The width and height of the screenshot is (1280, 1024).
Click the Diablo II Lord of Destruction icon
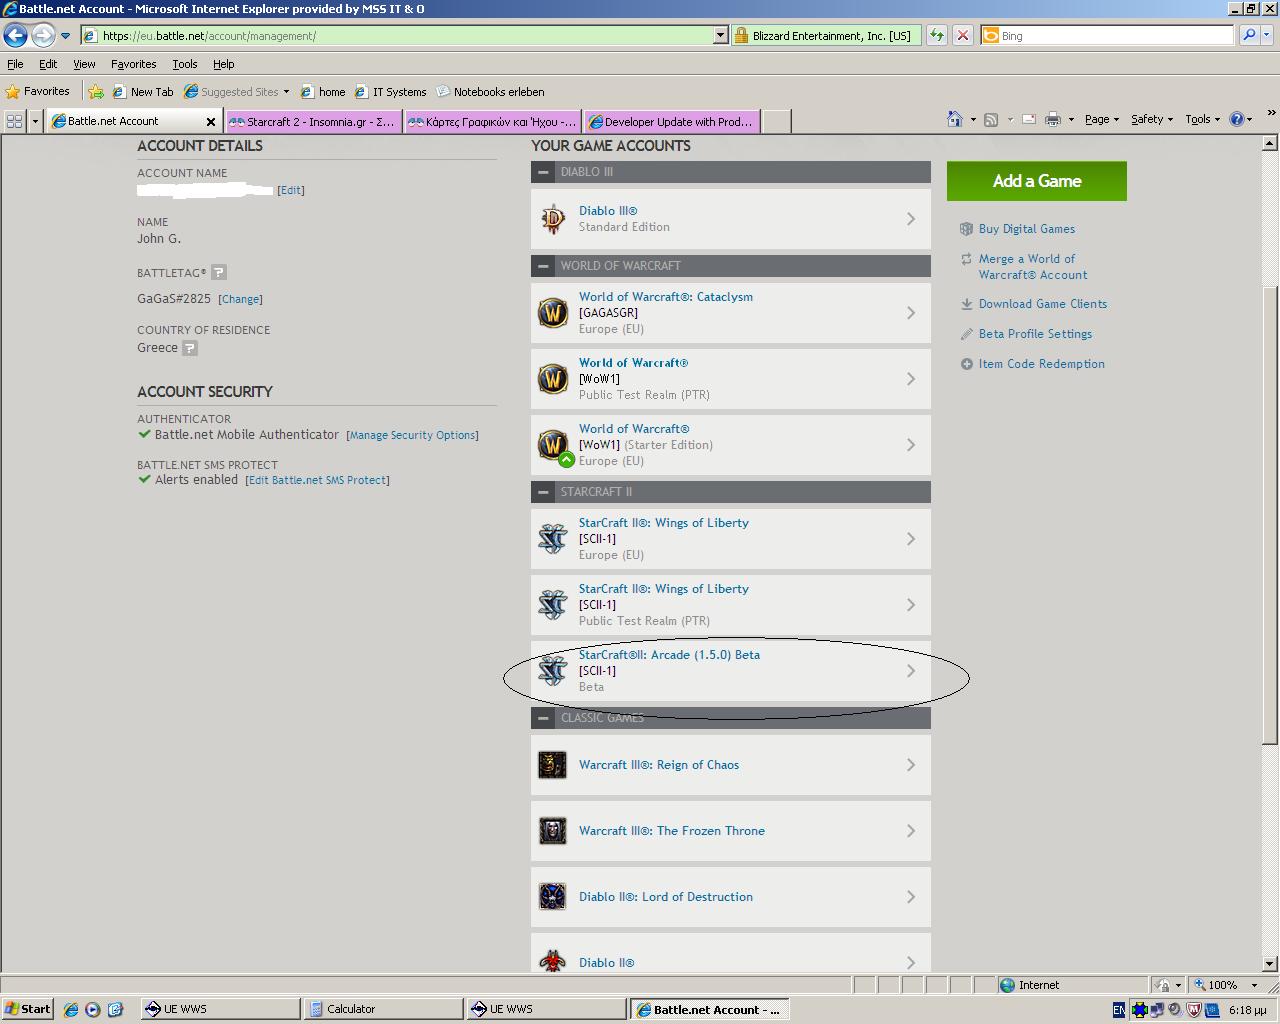pos(553,897)
